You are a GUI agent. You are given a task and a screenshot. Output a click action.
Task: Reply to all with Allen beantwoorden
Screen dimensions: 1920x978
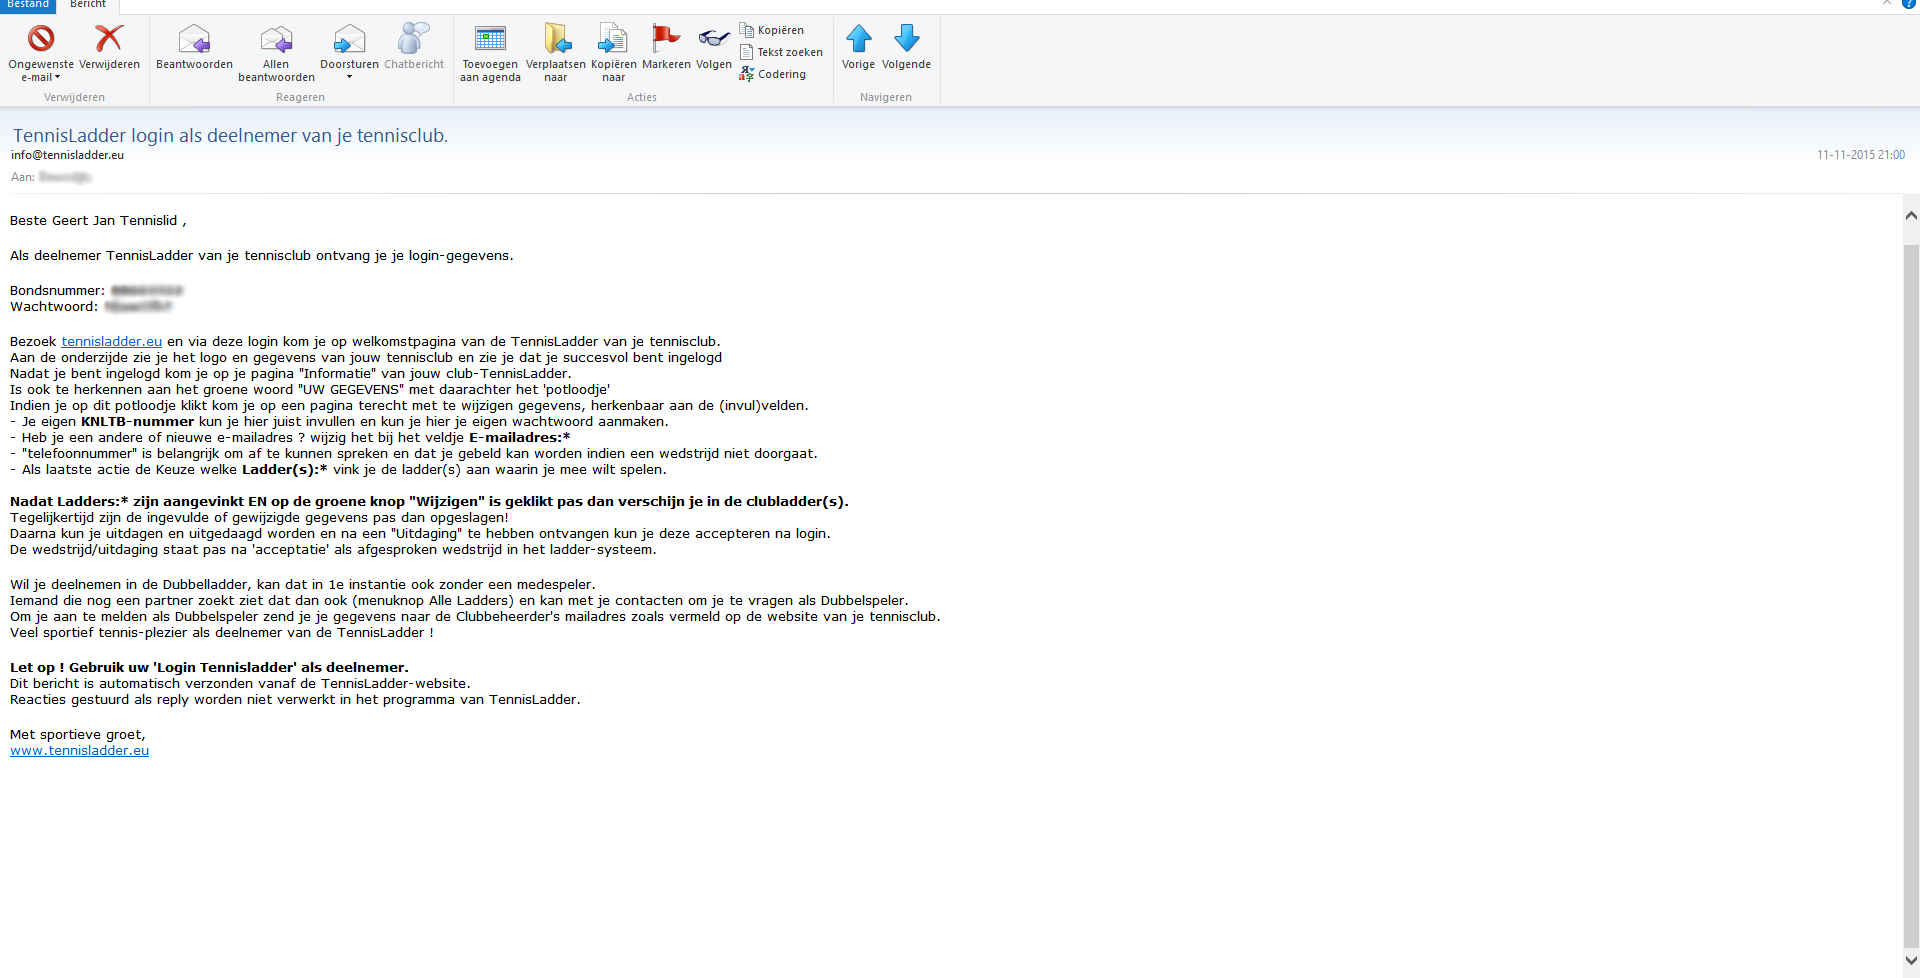pos(276,53)
